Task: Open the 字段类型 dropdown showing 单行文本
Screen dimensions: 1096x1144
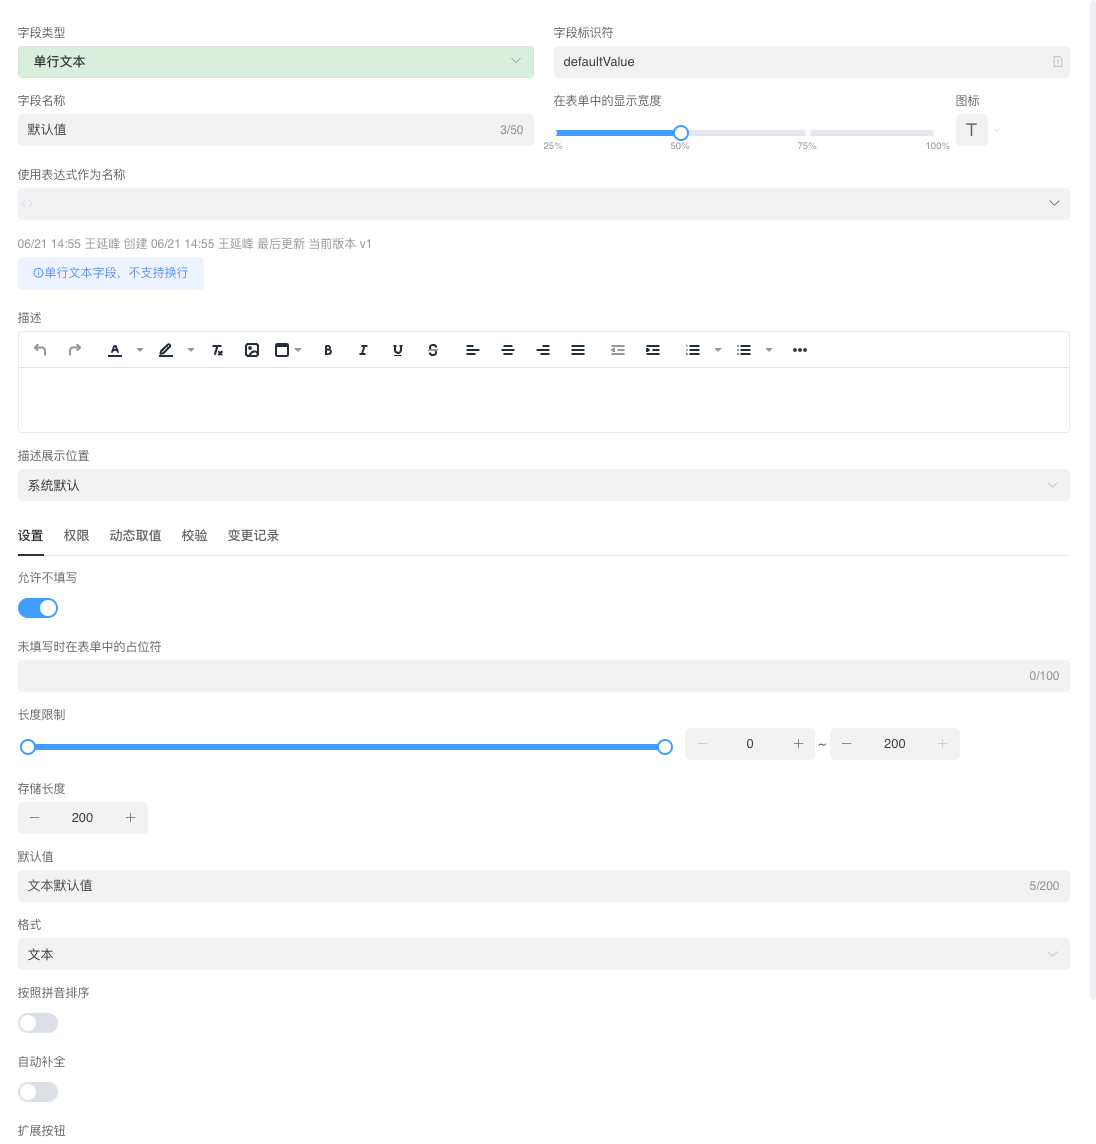Action: pos(275,62)
